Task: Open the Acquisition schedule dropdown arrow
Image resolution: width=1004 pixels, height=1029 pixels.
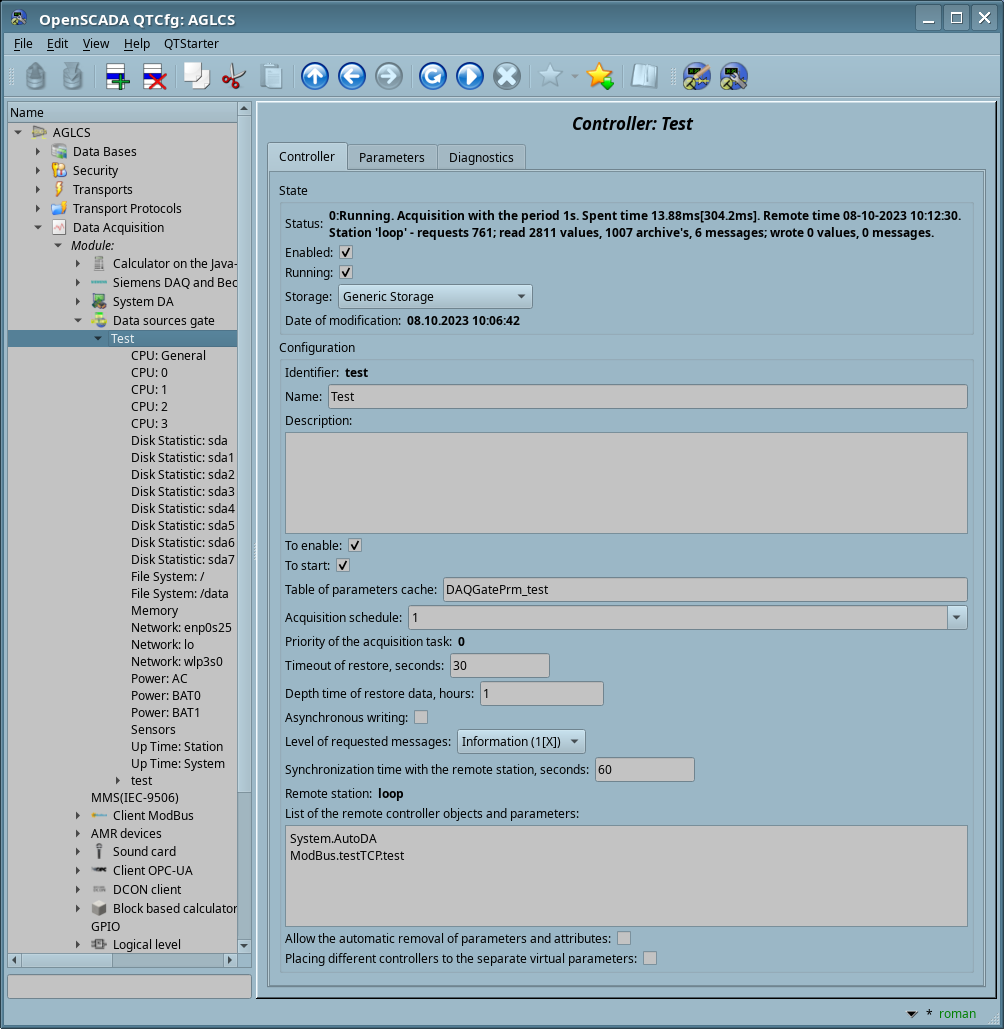Action: coord(957,618)
